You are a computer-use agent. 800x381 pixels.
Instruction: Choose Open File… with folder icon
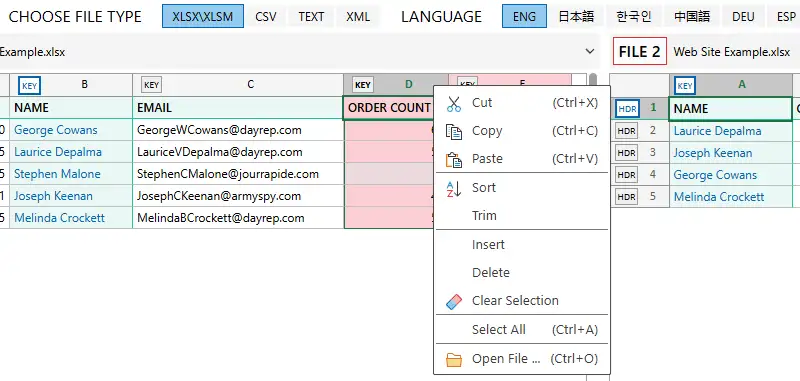(521, 359)
